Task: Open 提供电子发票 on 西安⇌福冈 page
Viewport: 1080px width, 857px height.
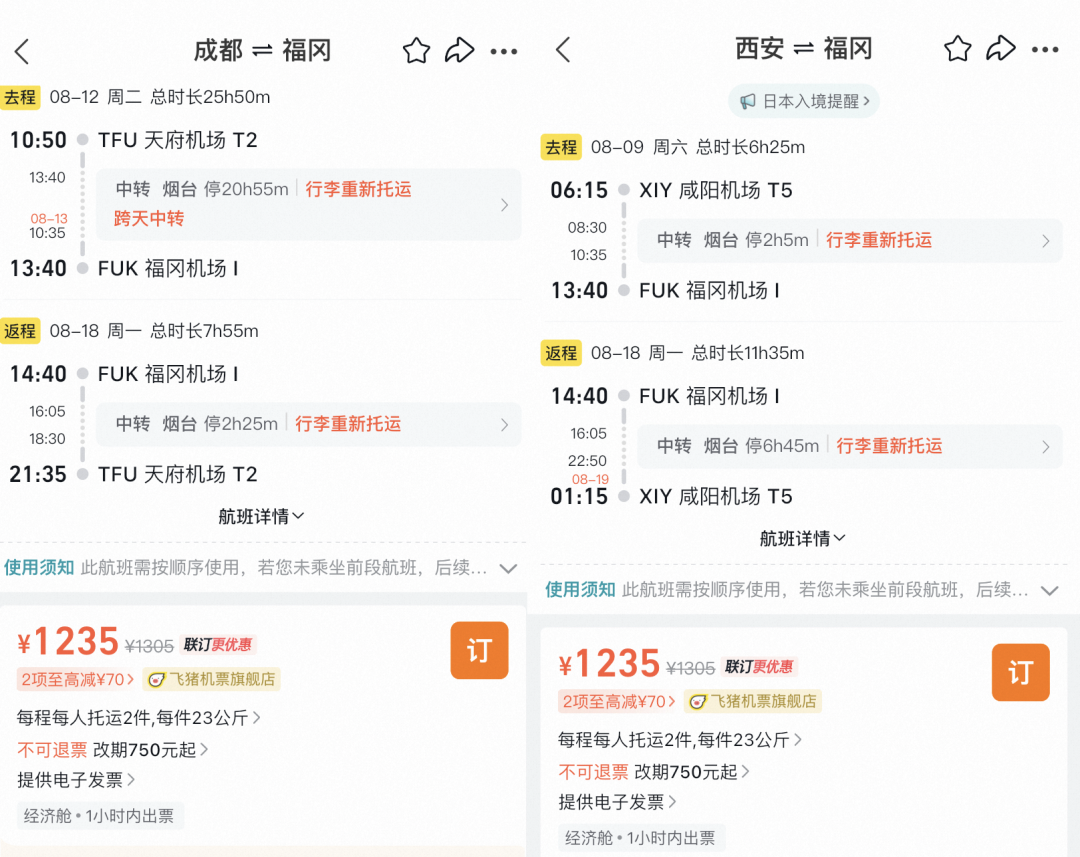Action: 617,802
